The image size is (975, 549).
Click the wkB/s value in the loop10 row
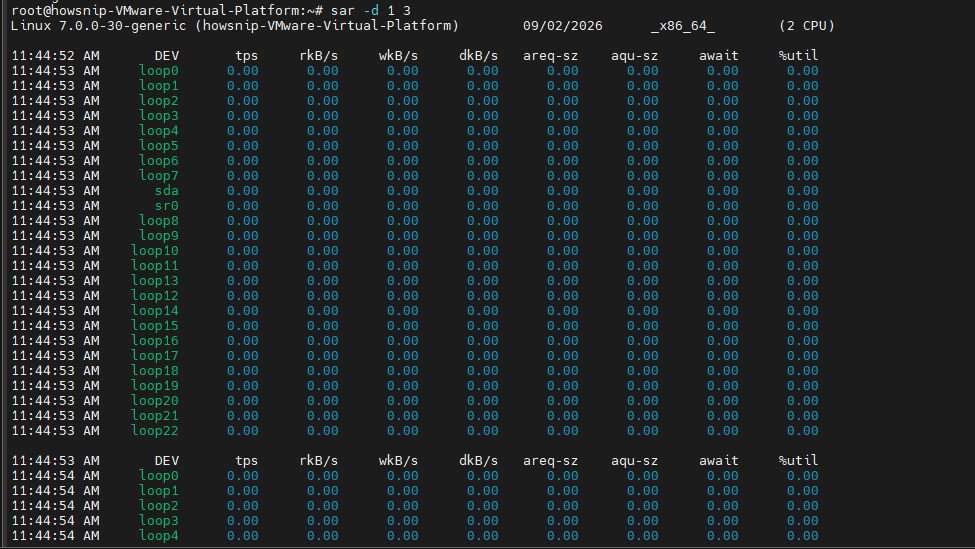tap(402, 251)
